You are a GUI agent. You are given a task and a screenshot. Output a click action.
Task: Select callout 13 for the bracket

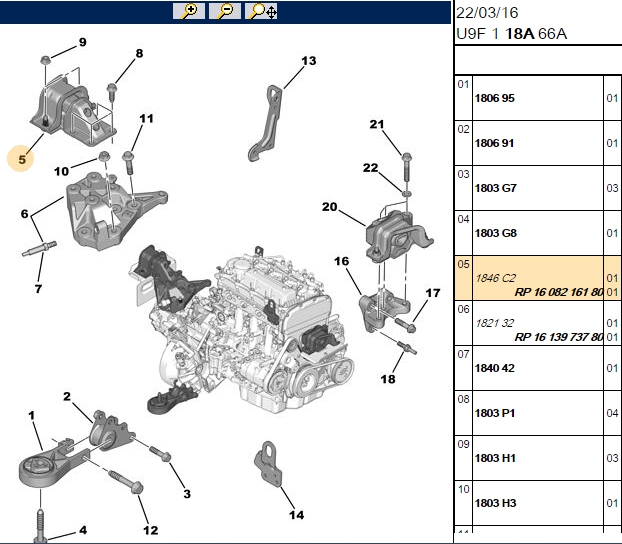click(309, 61)
